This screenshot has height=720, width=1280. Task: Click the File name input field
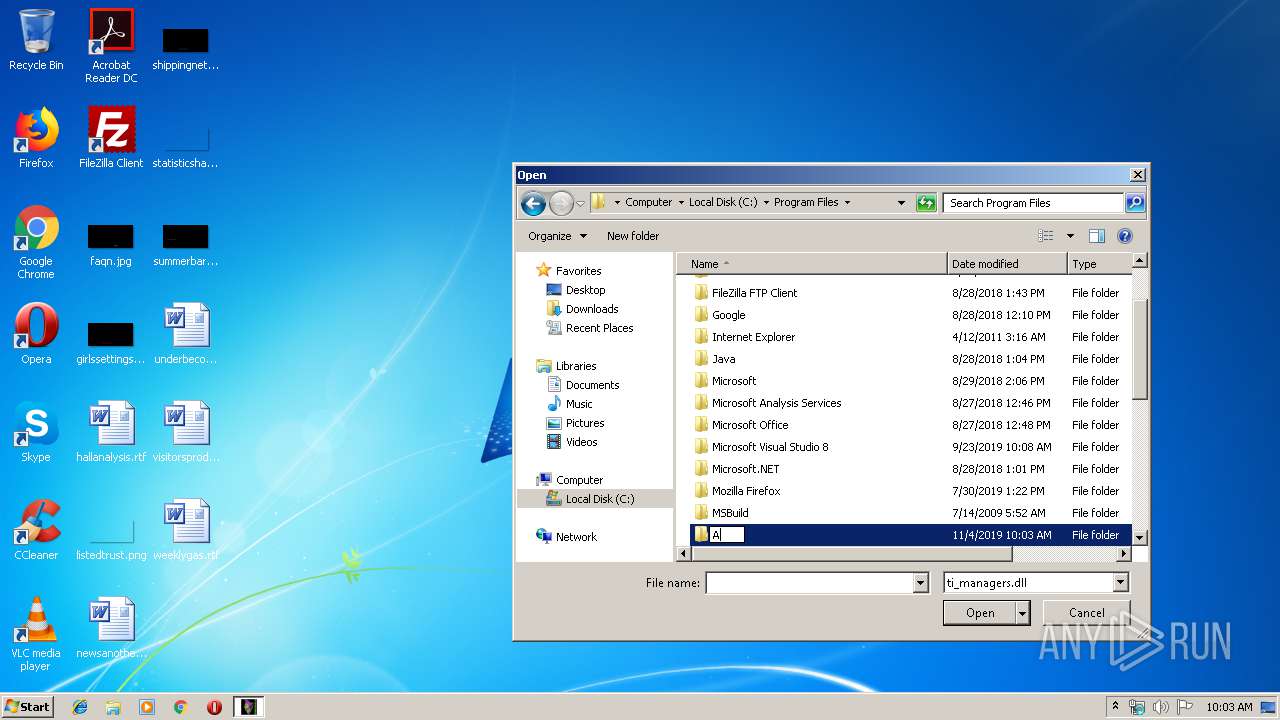click(x=809, y=582)
